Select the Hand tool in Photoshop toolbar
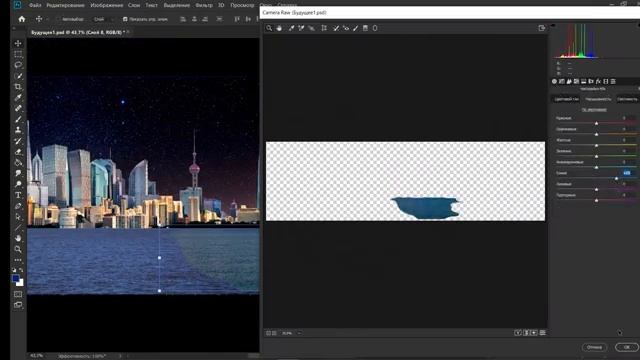 pyautogui.click(x=18, y=238)
